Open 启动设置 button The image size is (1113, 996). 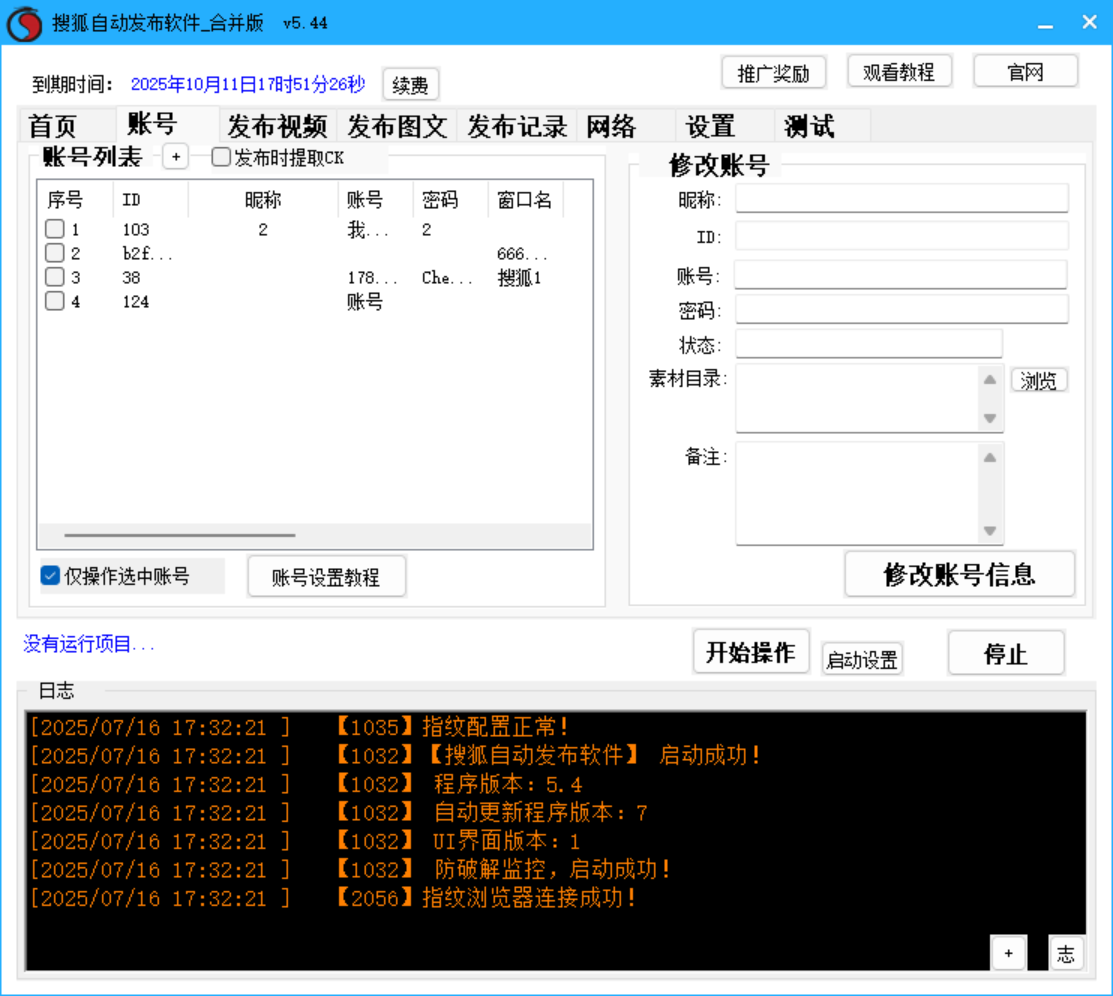click(862, 660)
